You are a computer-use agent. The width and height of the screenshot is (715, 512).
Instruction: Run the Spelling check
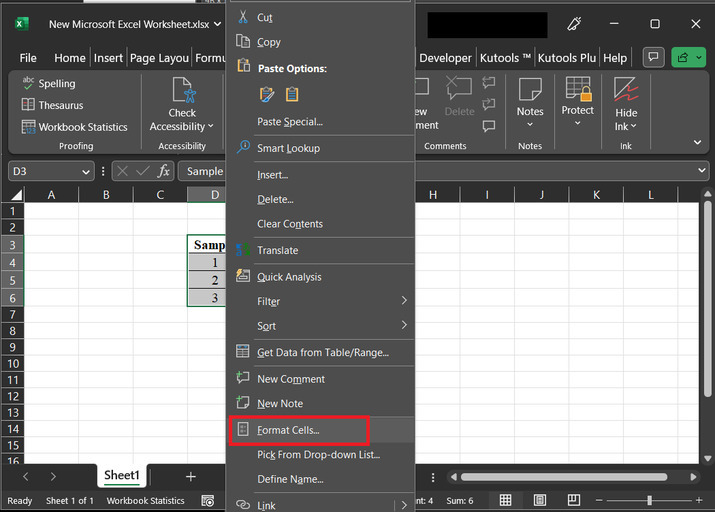[49, 83]
